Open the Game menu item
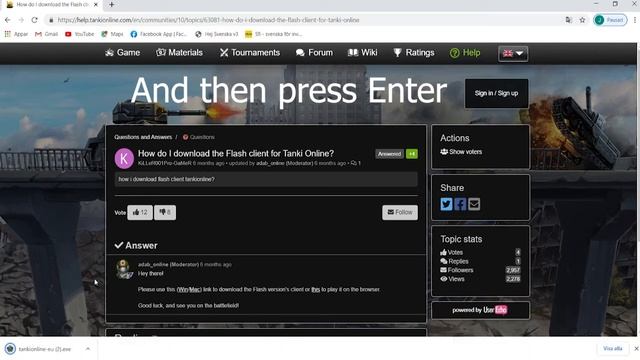Image resolution: width=640 pixels, height=360 pixels. [x=122, y=53]
